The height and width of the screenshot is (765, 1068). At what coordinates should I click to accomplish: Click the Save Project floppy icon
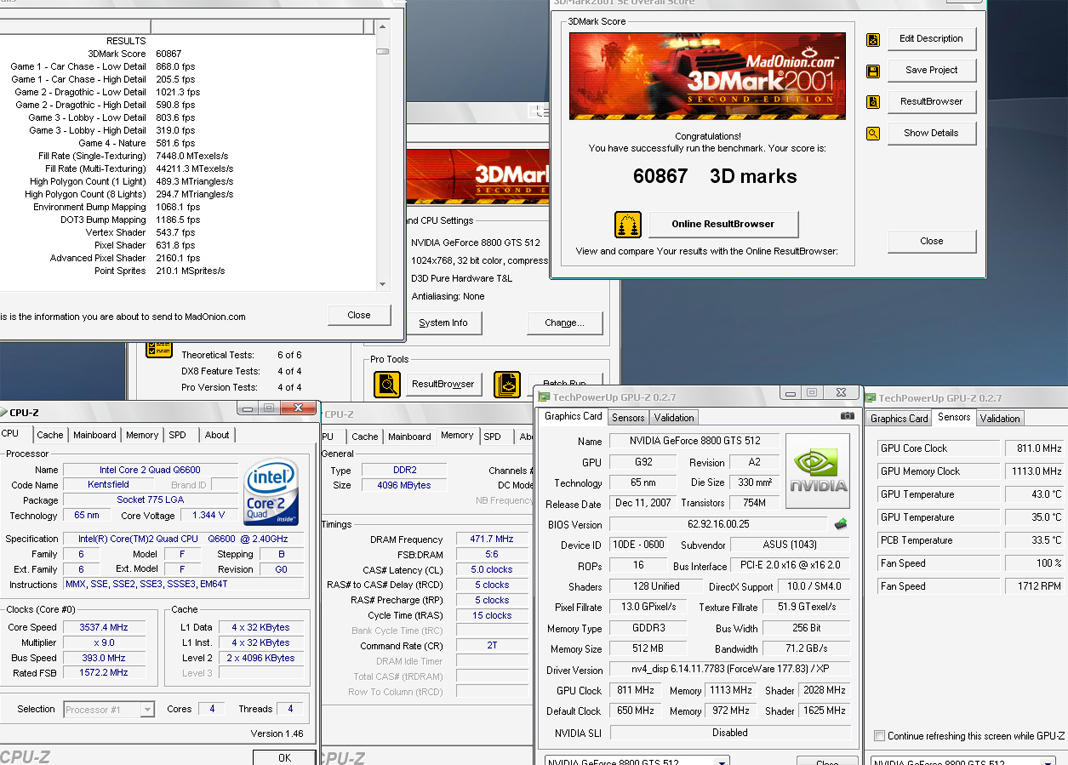(873, 71)
